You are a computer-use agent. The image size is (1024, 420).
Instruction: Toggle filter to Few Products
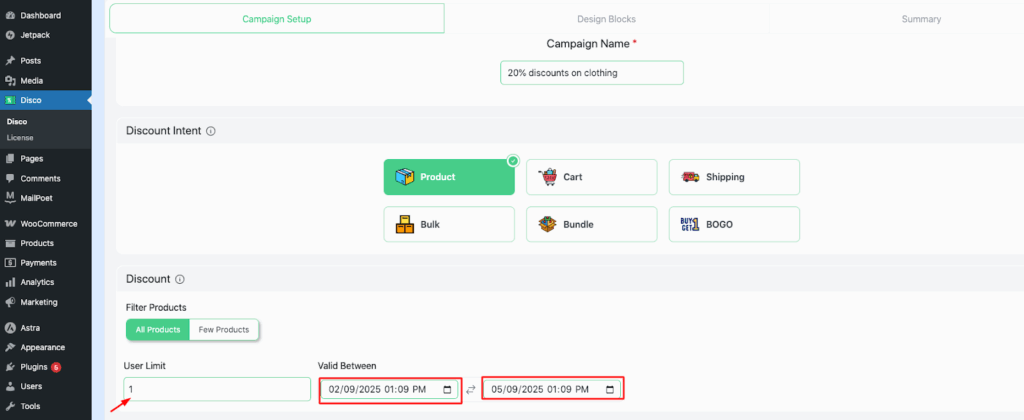tap(224, 330)
